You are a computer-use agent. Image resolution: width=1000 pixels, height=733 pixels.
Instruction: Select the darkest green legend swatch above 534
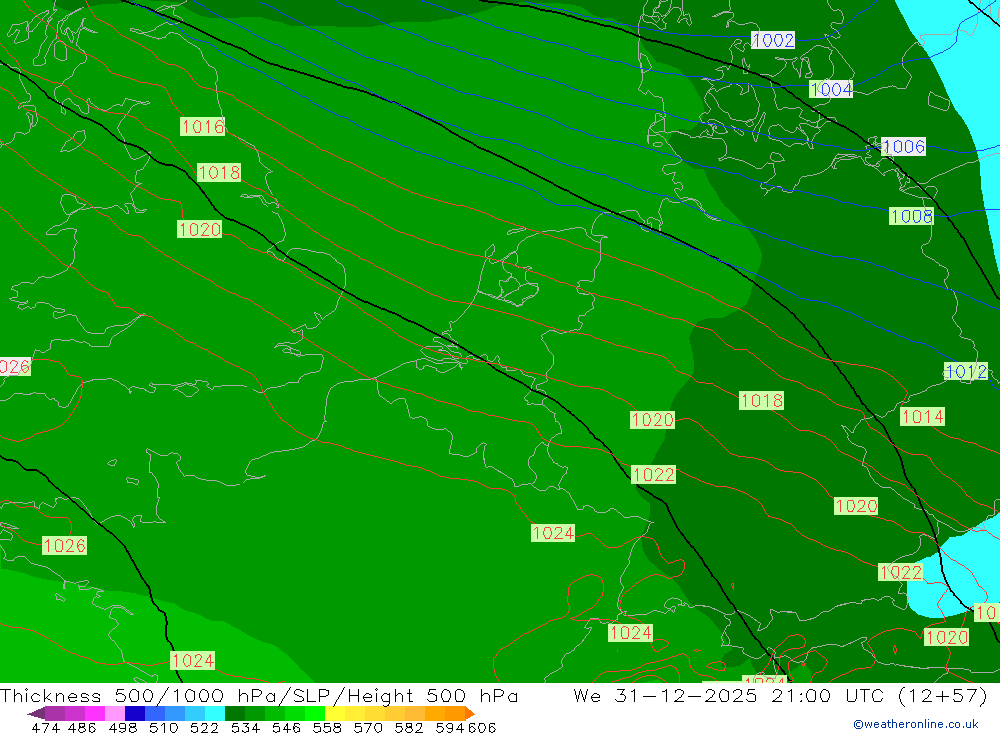(235, 713)
